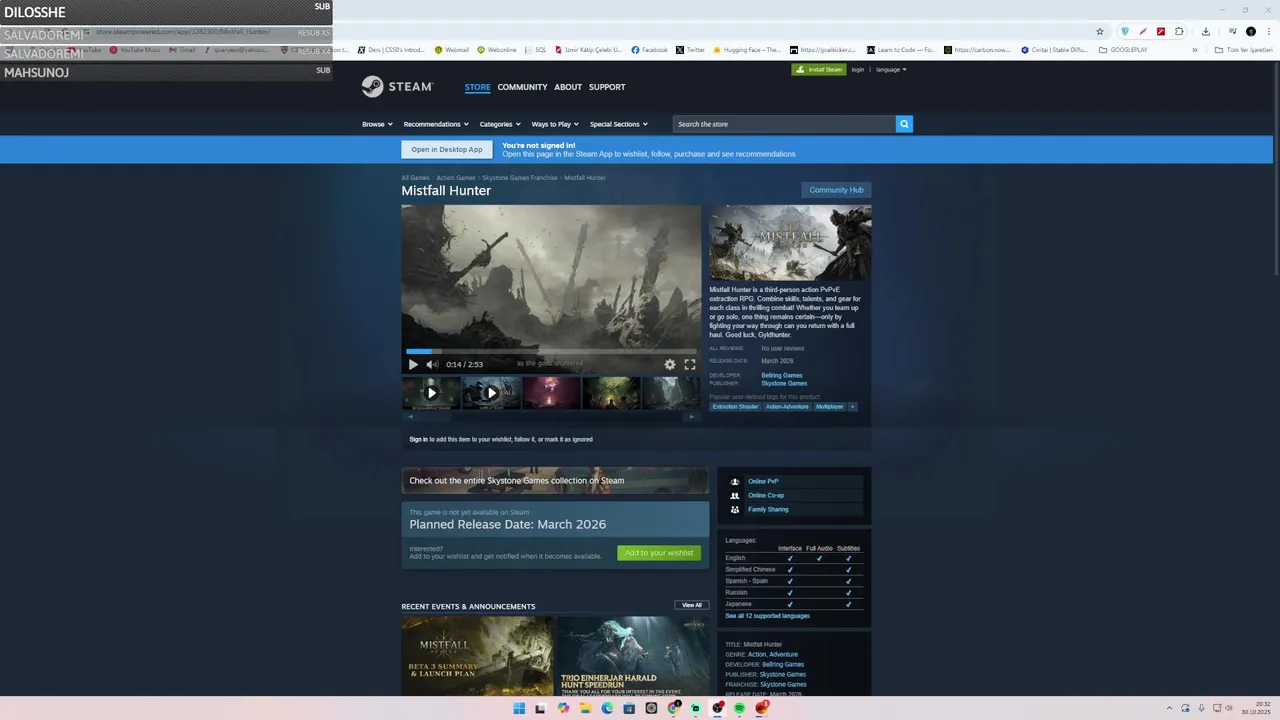The height and width of the screenshot is (720, 1280).
Task: Go to the ABOUT tab
Action: coord(568,87)
